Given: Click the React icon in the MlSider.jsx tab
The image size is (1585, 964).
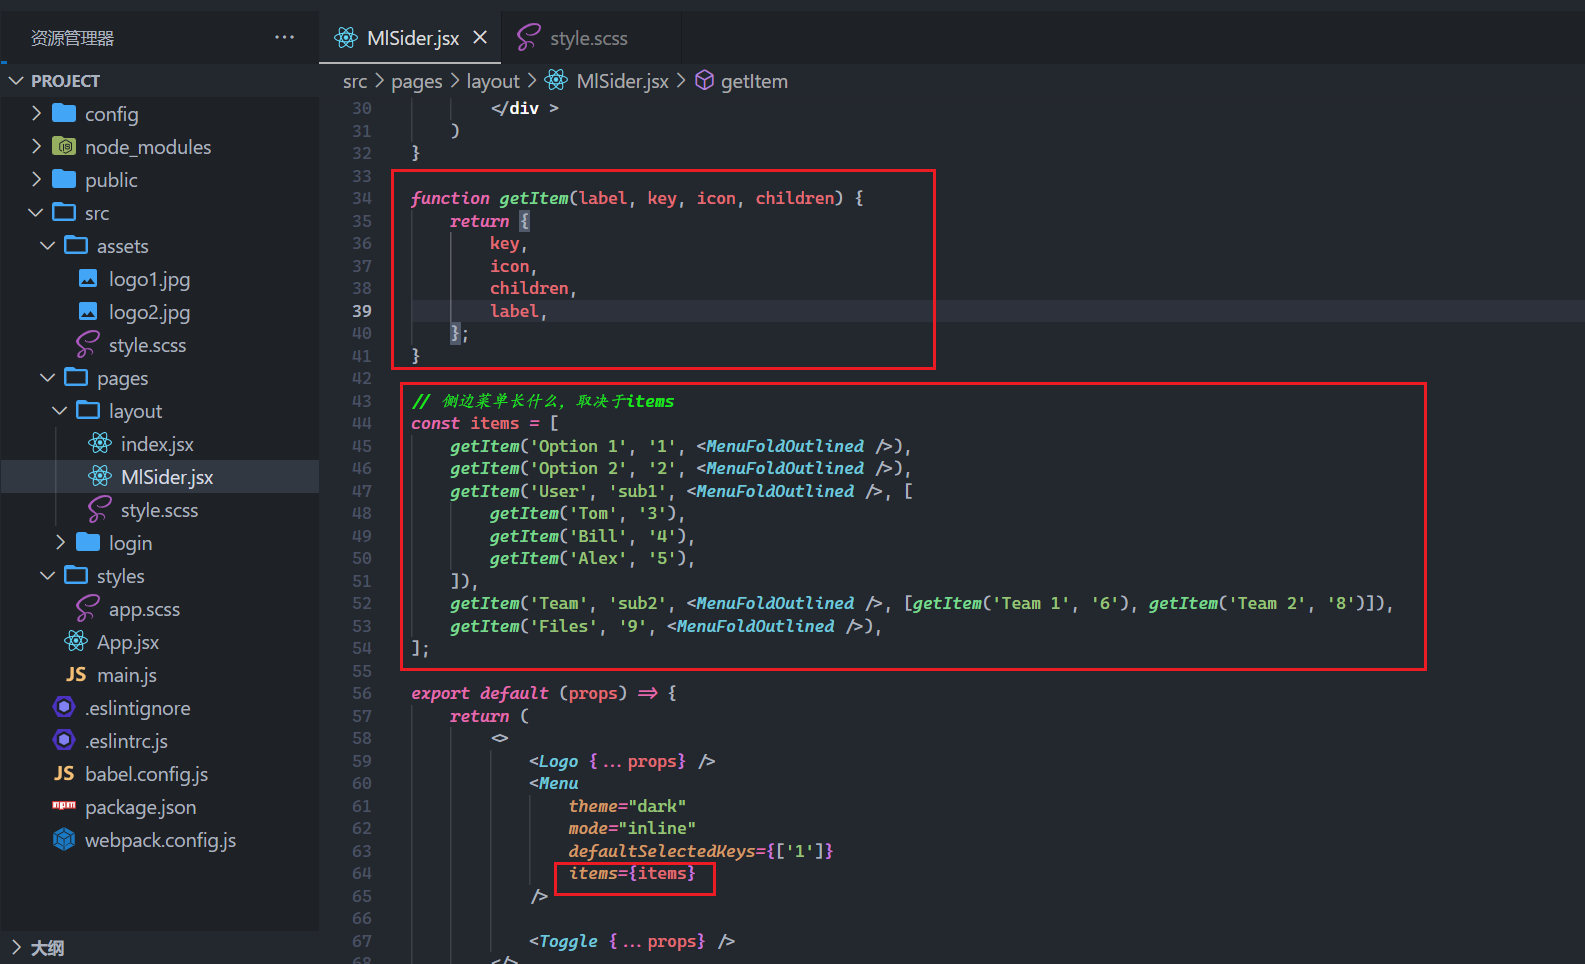Looking at the screenshot, I should [346, 38].
